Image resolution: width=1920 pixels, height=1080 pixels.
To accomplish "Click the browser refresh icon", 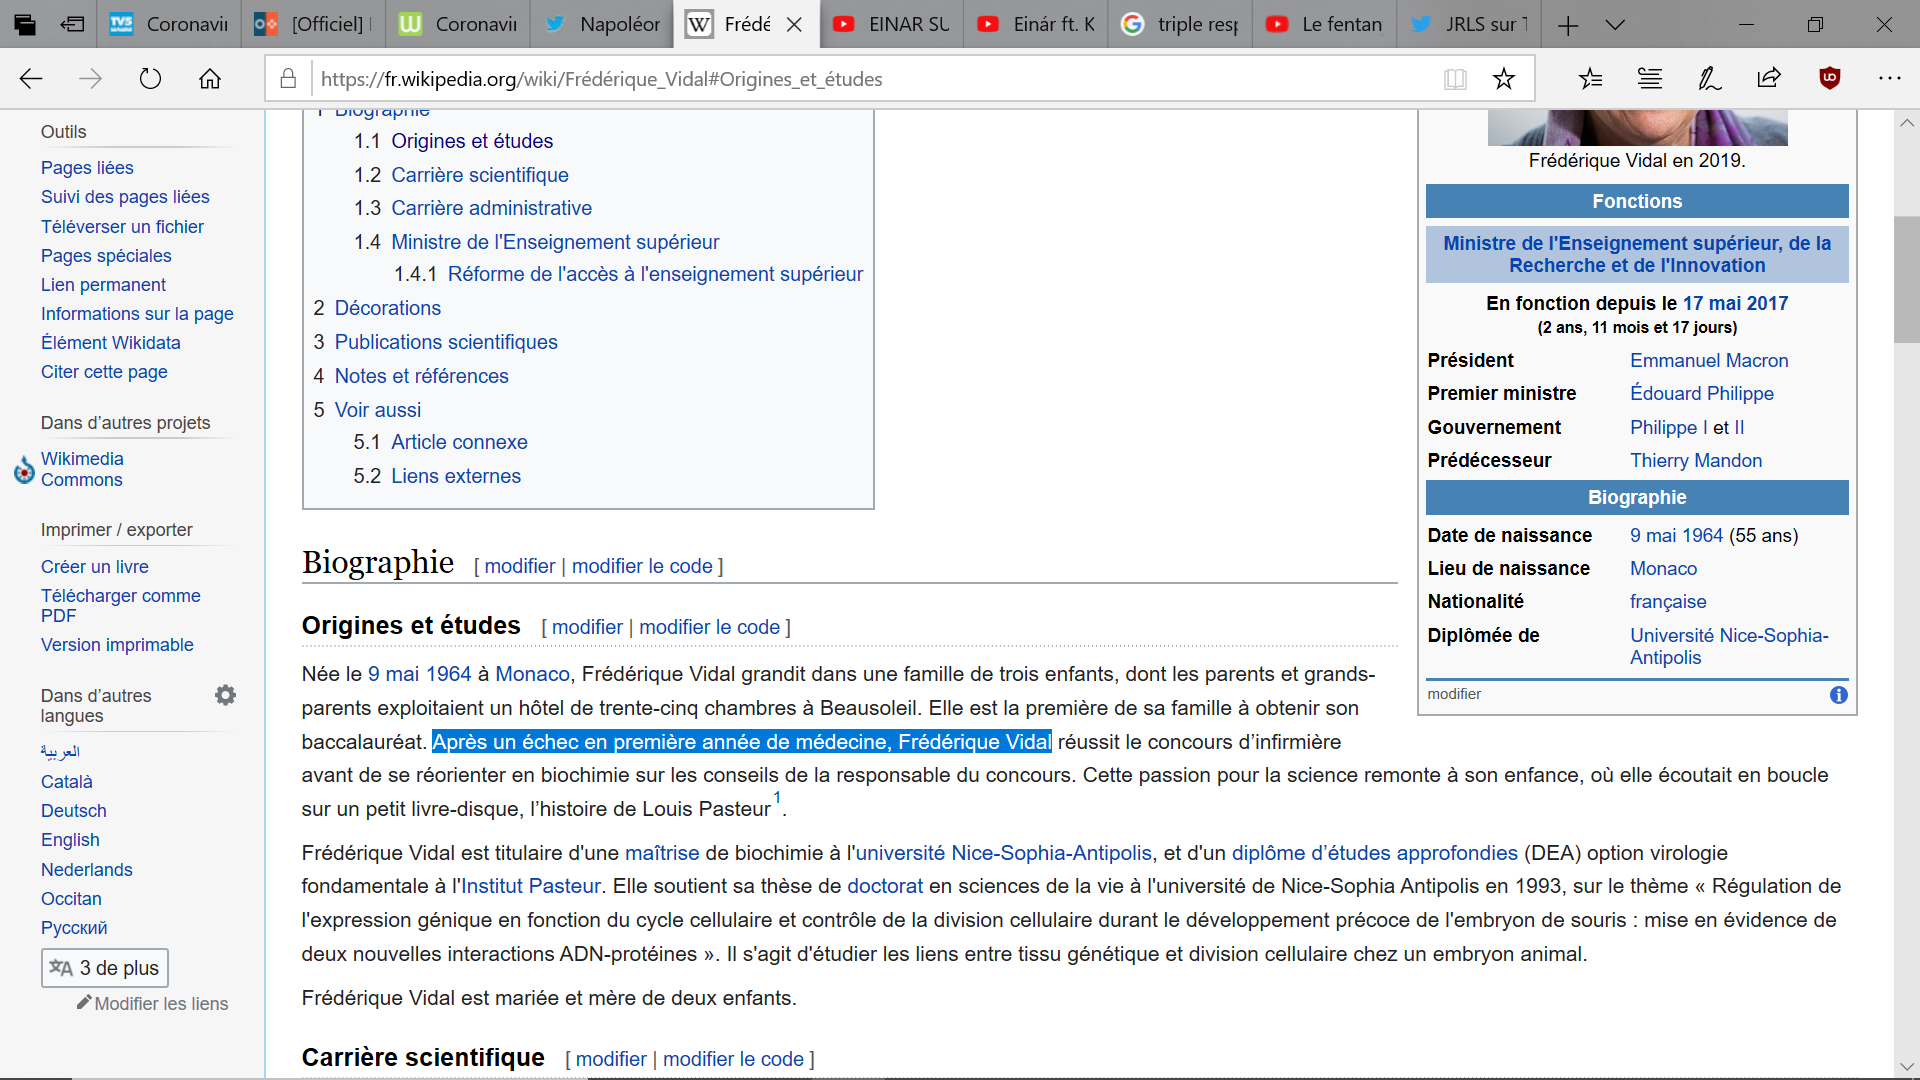I will point(150,79).
